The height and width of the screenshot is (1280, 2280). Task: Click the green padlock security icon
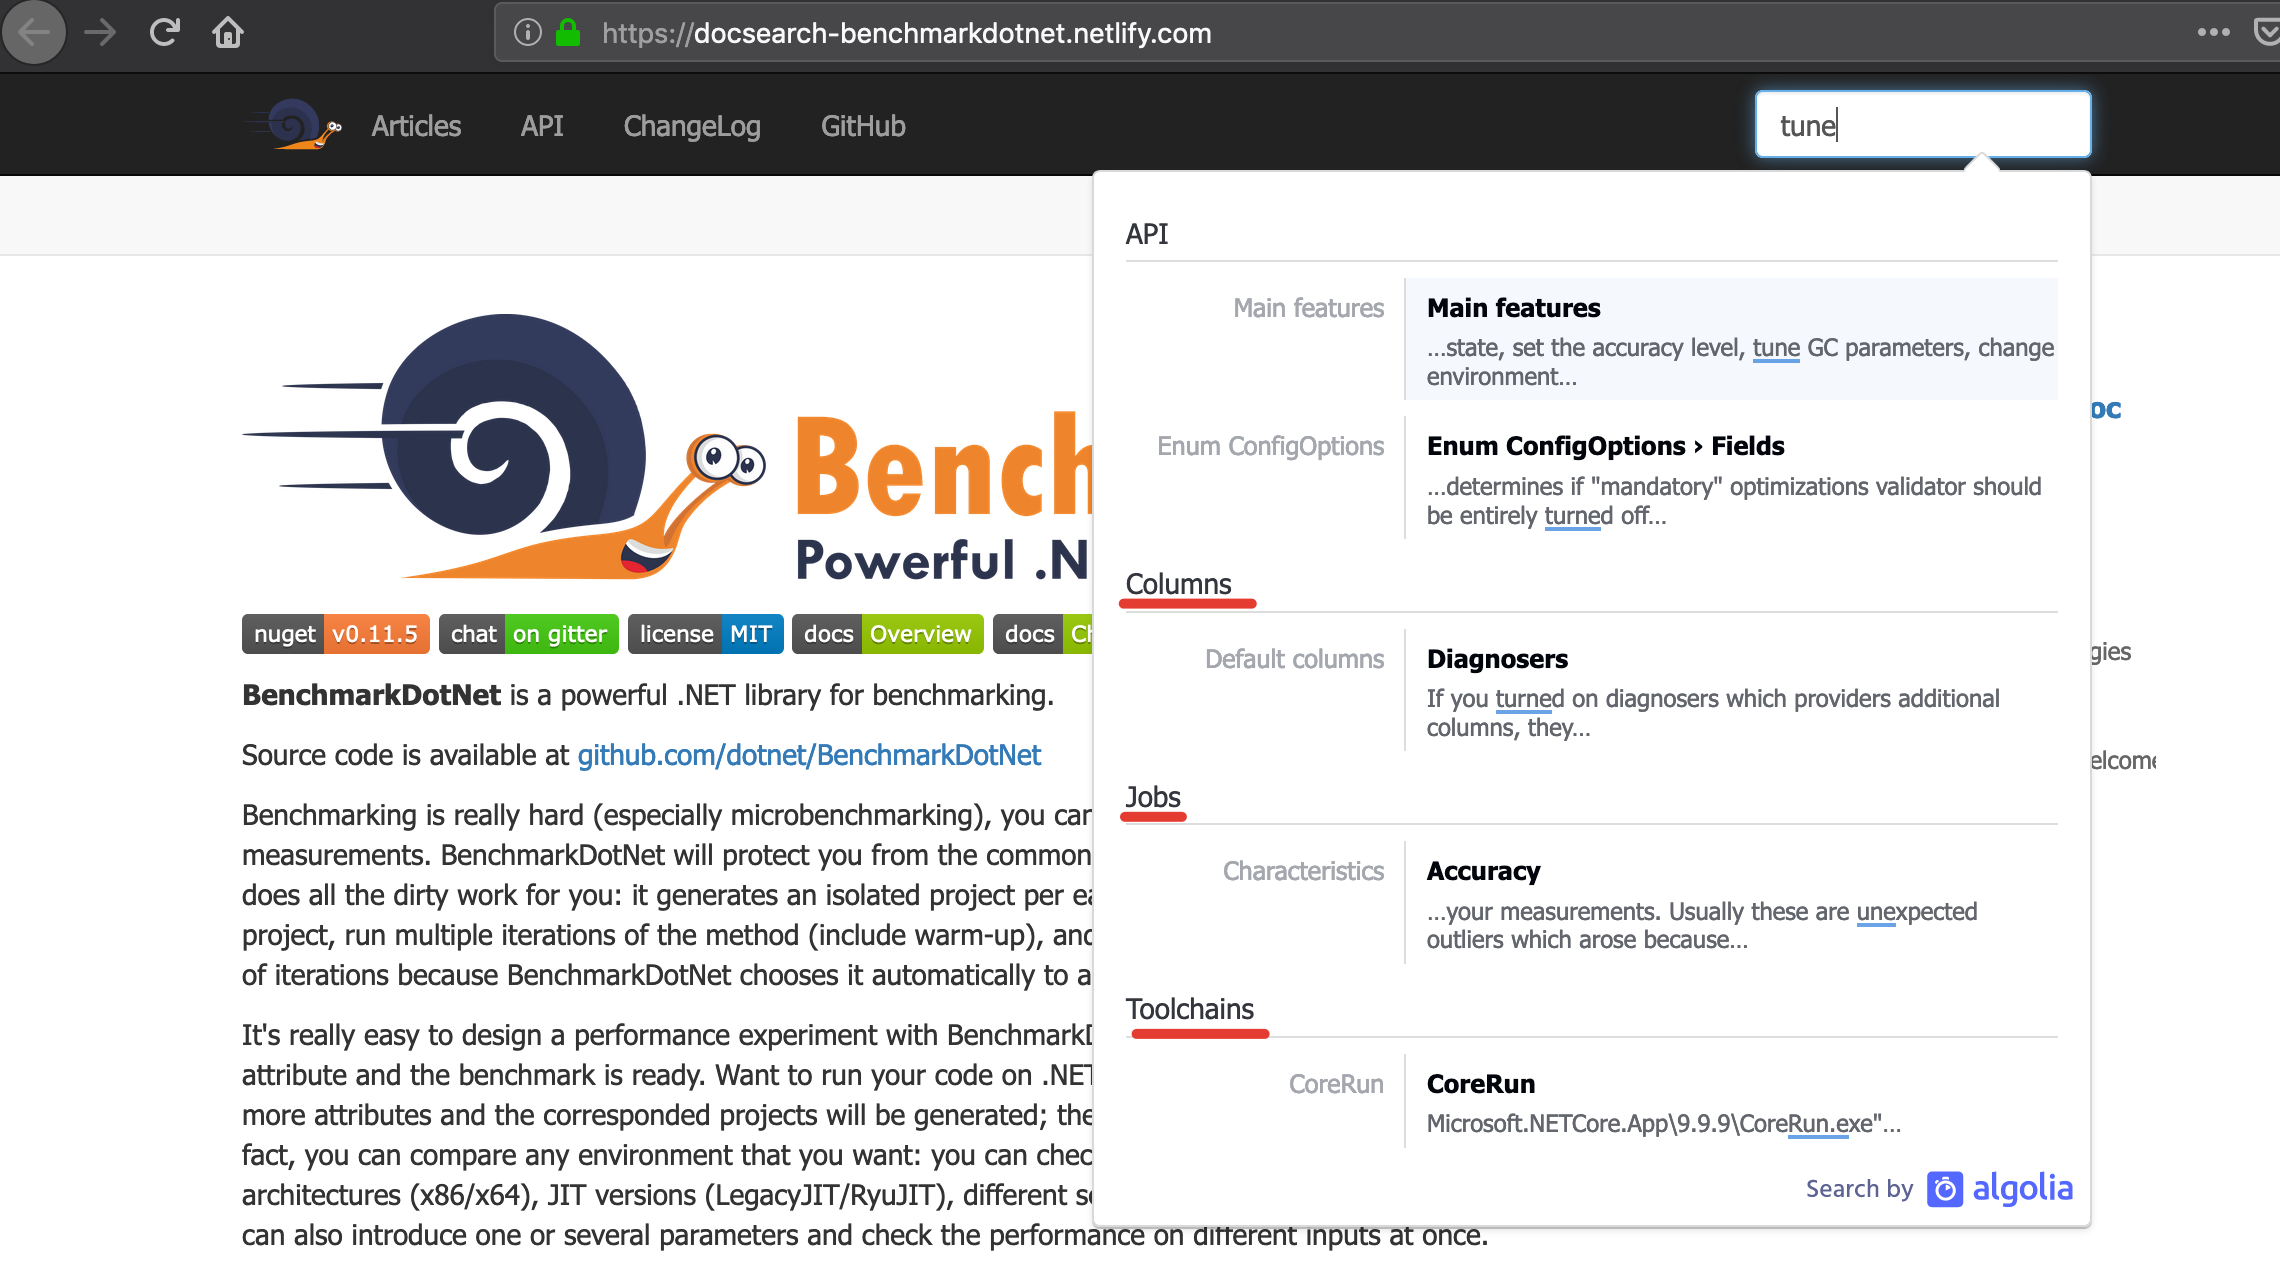tap(568, 33)
